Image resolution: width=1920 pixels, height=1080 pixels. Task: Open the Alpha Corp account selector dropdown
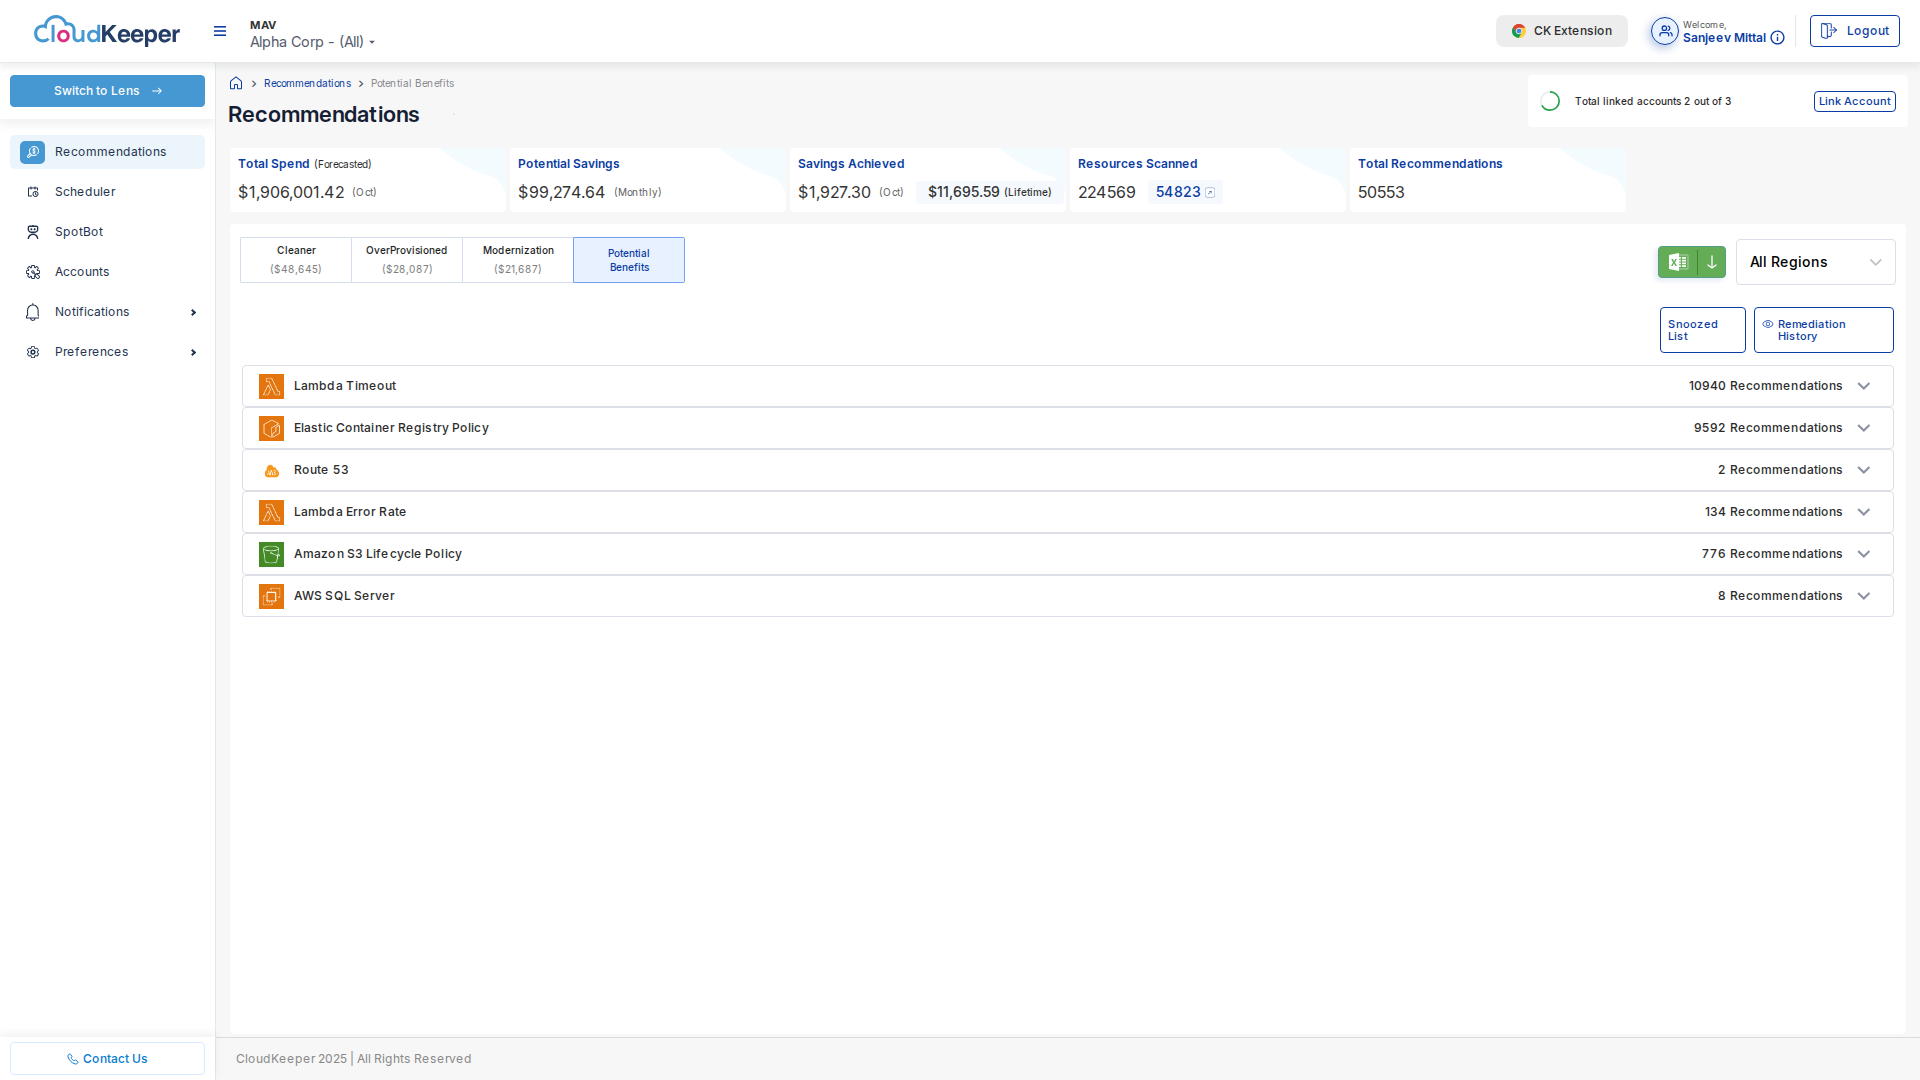click(312, 42)
